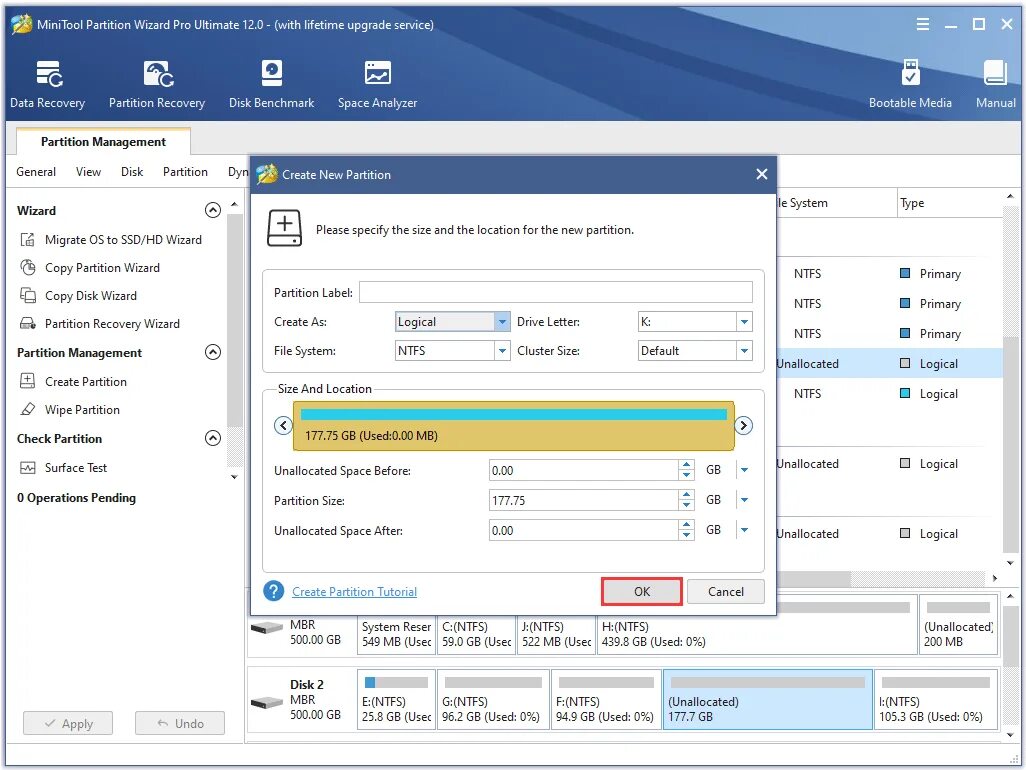1026x770 pixels.
Task: Open the Manual icon
Action: coord(995,84)
